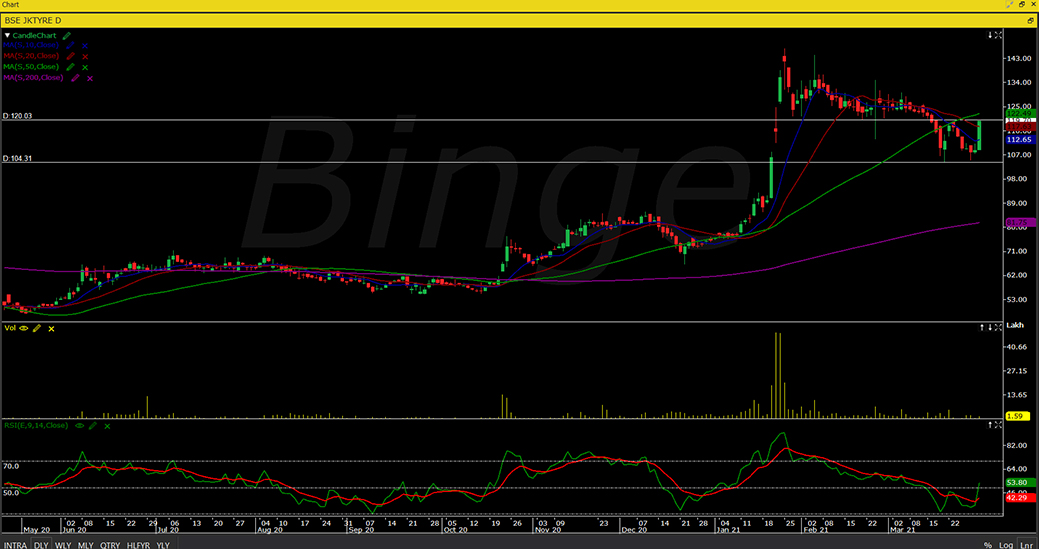Edit MA(S,20,Close) with red pencil
The height and width of the screenshot is (549, 1039).
point(70,56)
